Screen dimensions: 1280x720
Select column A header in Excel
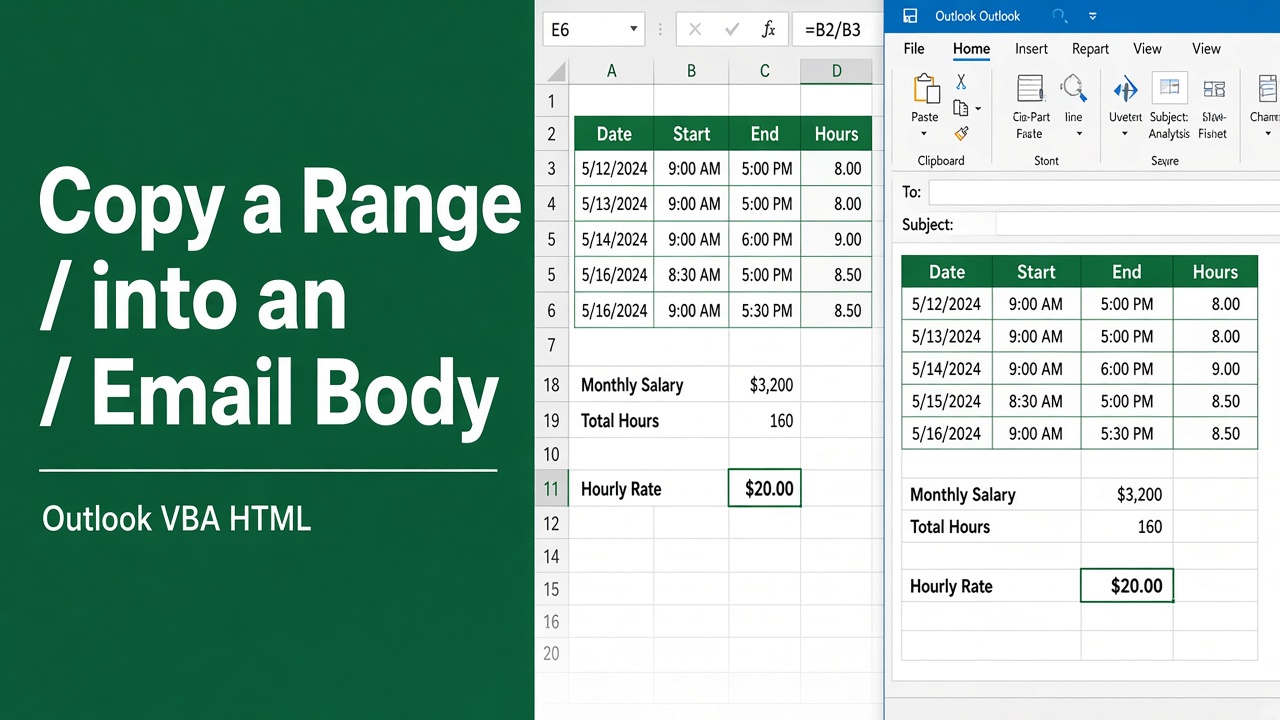tap(611, 71)
